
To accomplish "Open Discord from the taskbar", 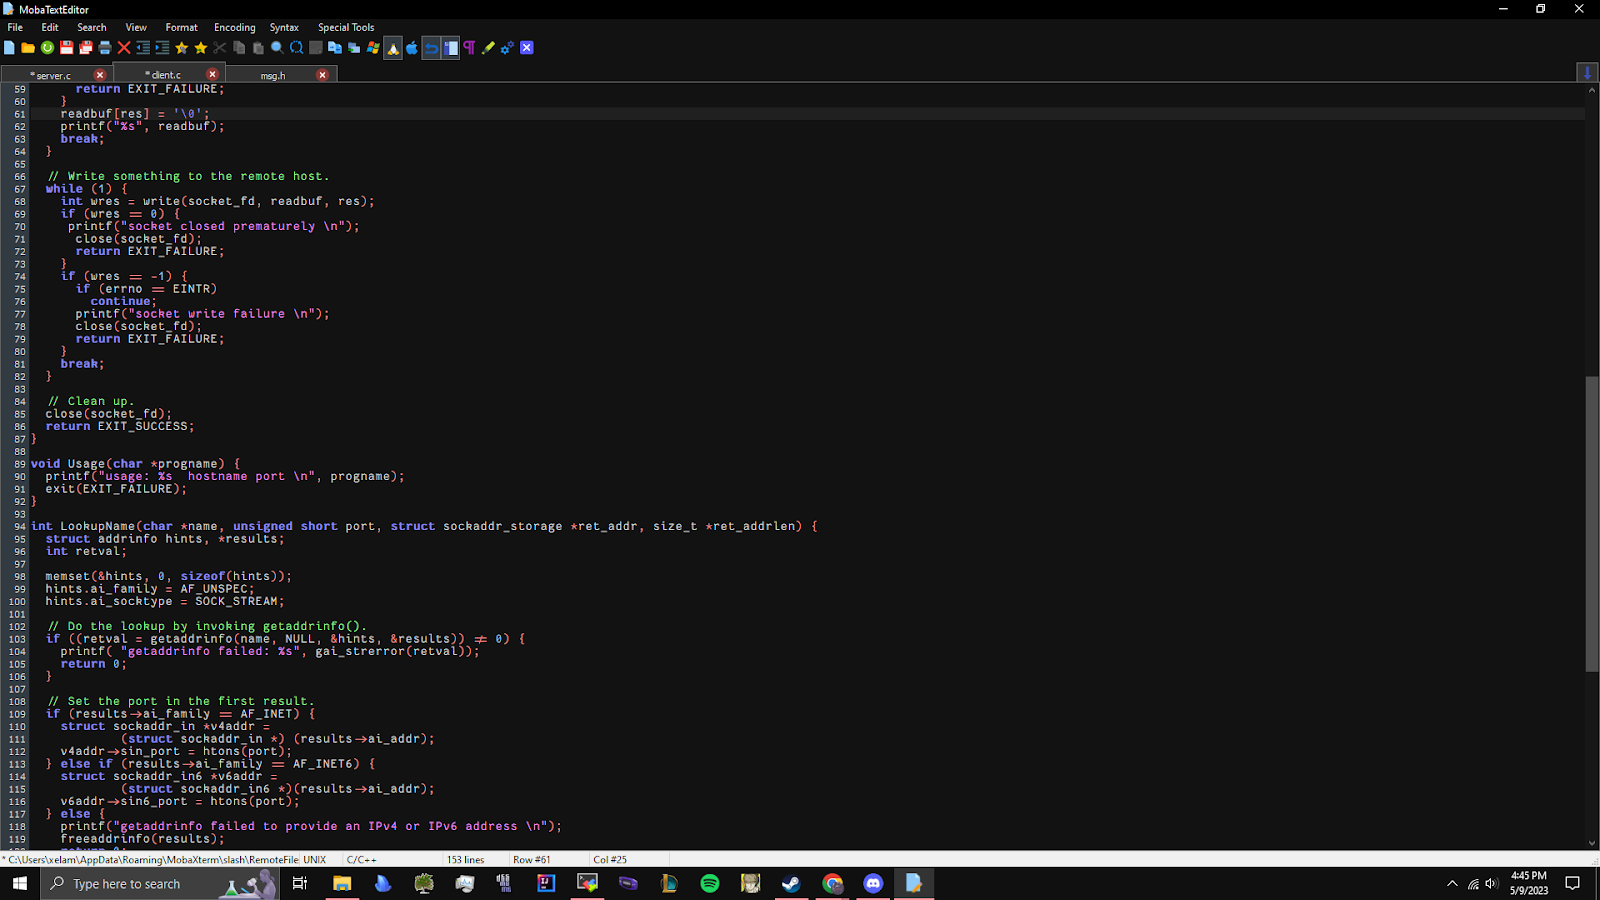I will click(873, 883).
